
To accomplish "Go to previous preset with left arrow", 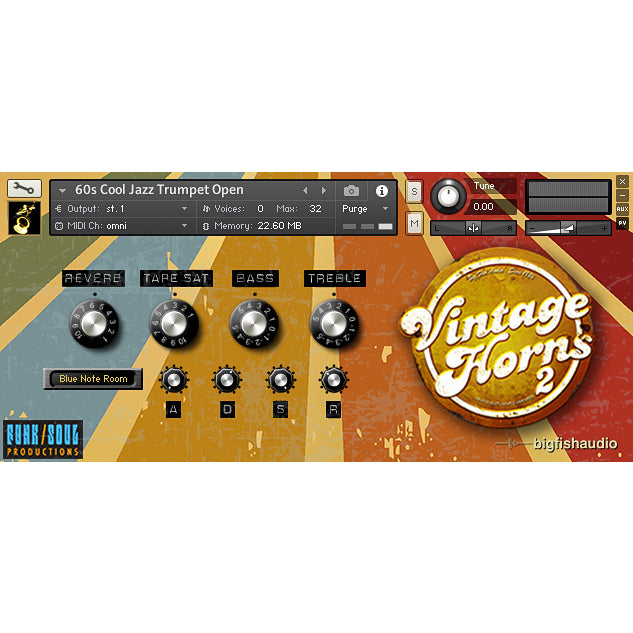I will (305, 191).
